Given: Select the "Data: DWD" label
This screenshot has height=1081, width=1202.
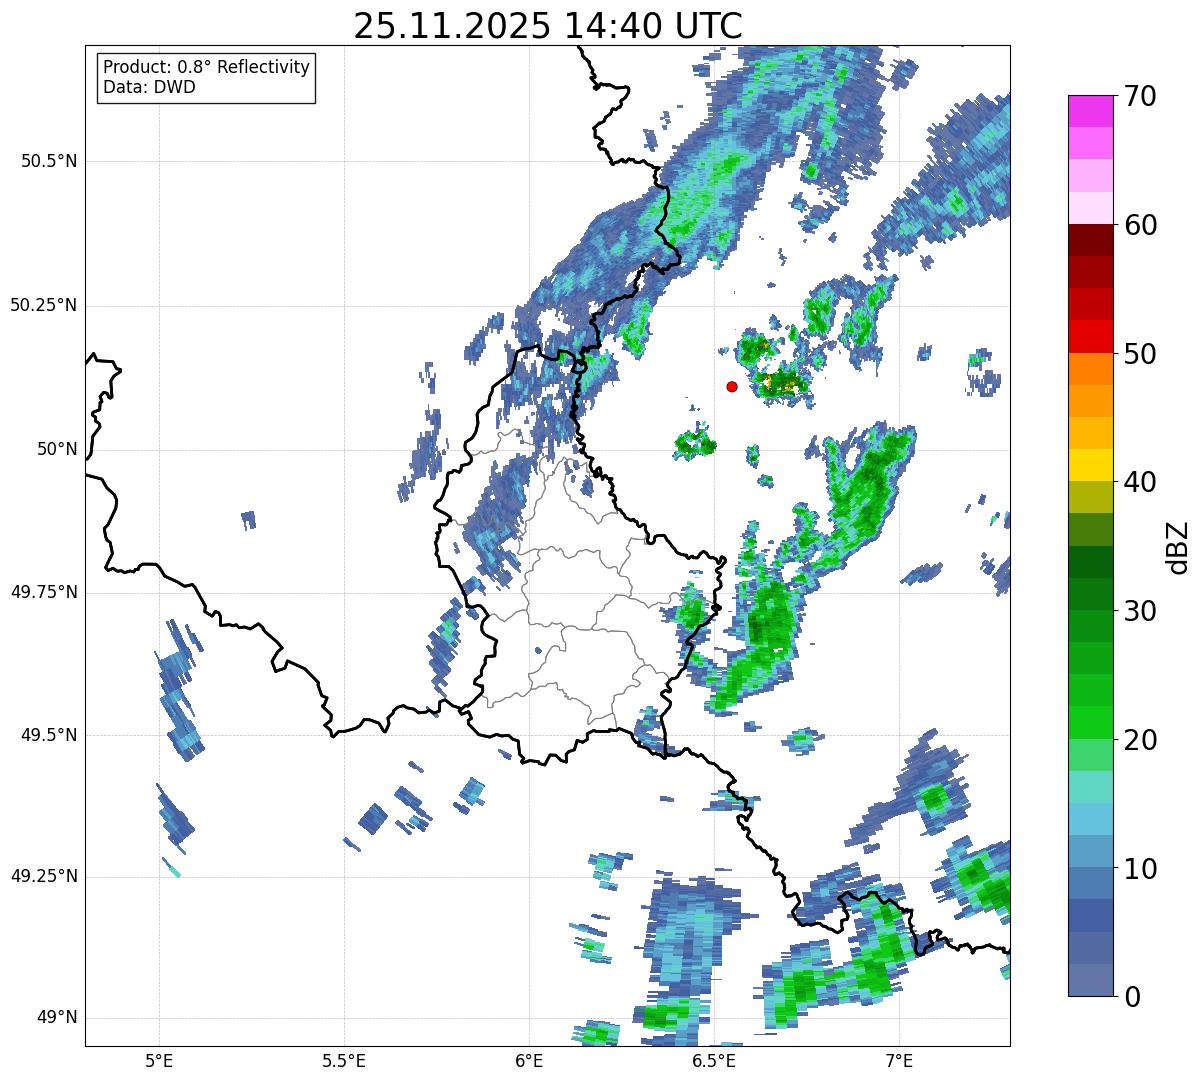Looking at the screenshot, I should click(149, 87).
